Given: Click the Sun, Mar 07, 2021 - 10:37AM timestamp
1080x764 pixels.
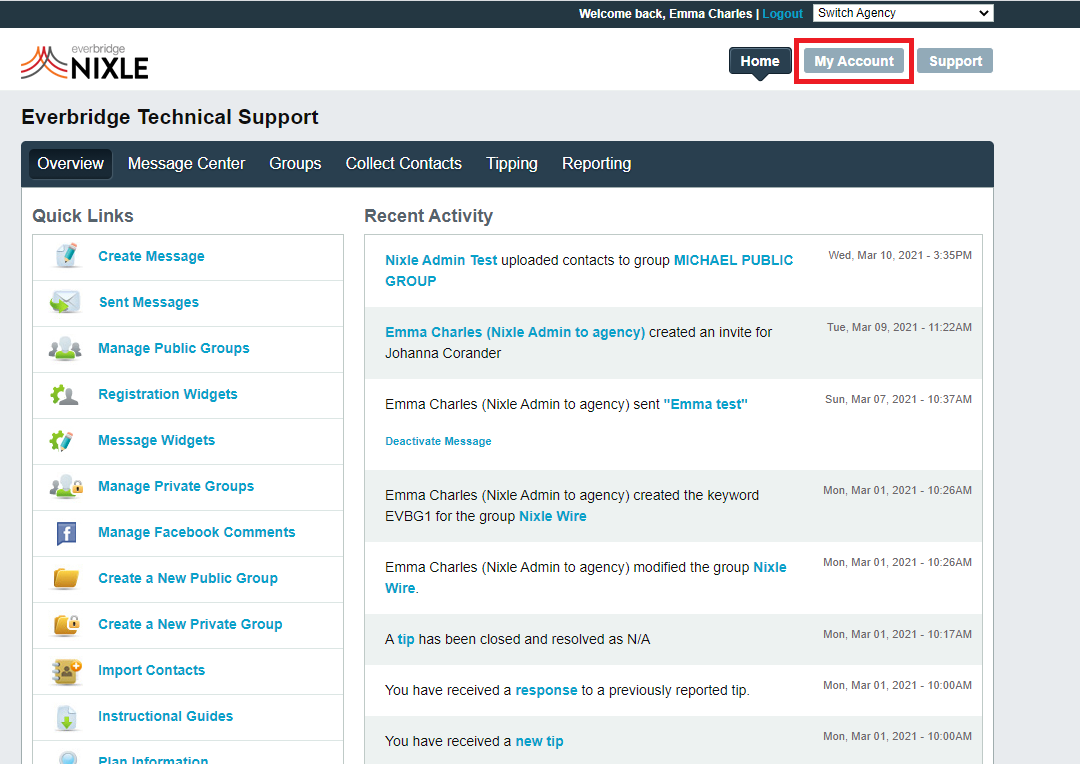Looking at the screenshot, I should (898, 400).
